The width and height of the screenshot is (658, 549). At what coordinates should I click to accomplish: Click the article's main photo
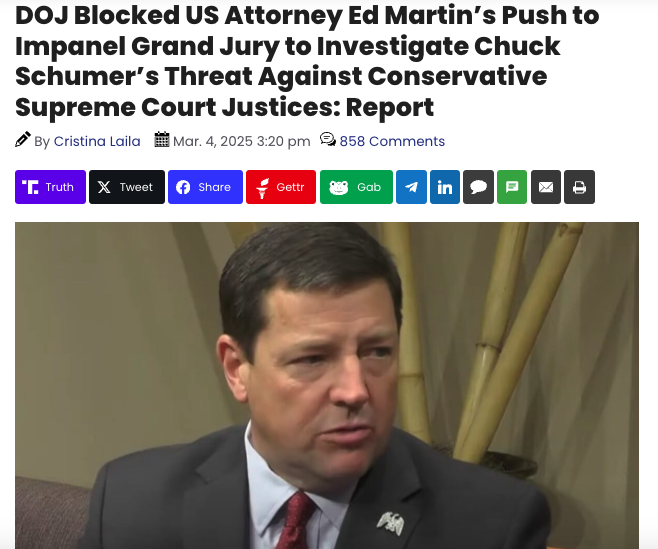click(x=327, y=385)
